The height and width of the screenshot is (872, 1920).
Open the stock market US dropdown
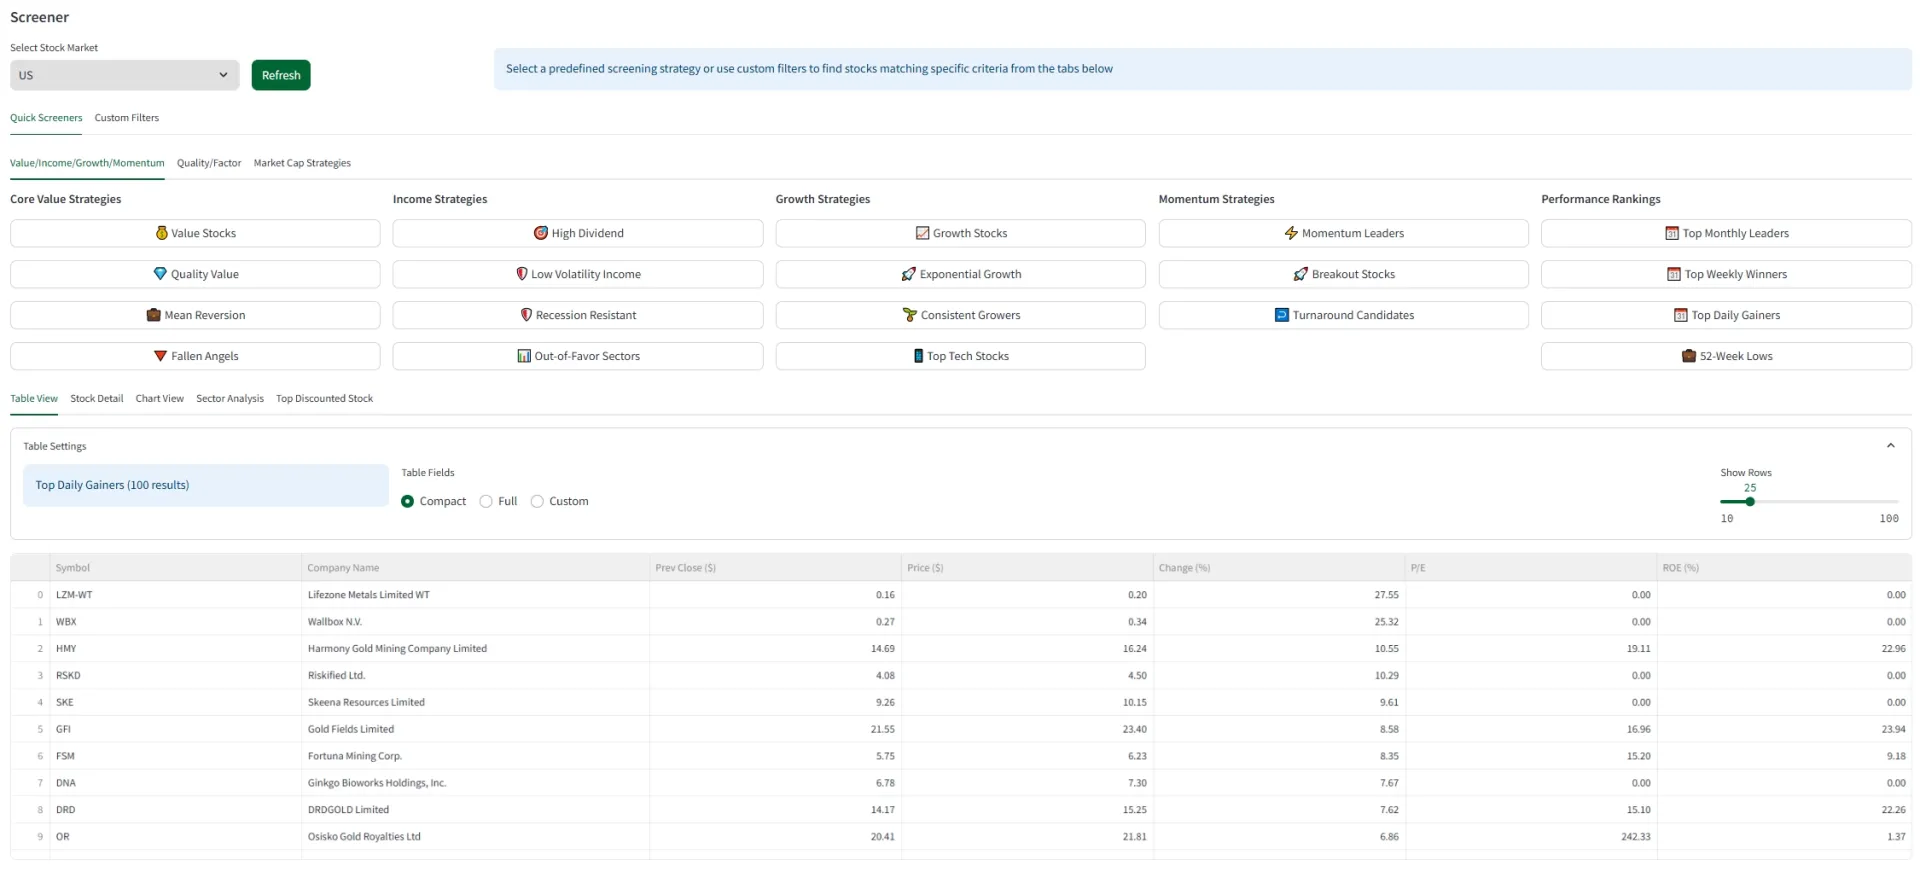pyautogui.click(x=124, y=75)
